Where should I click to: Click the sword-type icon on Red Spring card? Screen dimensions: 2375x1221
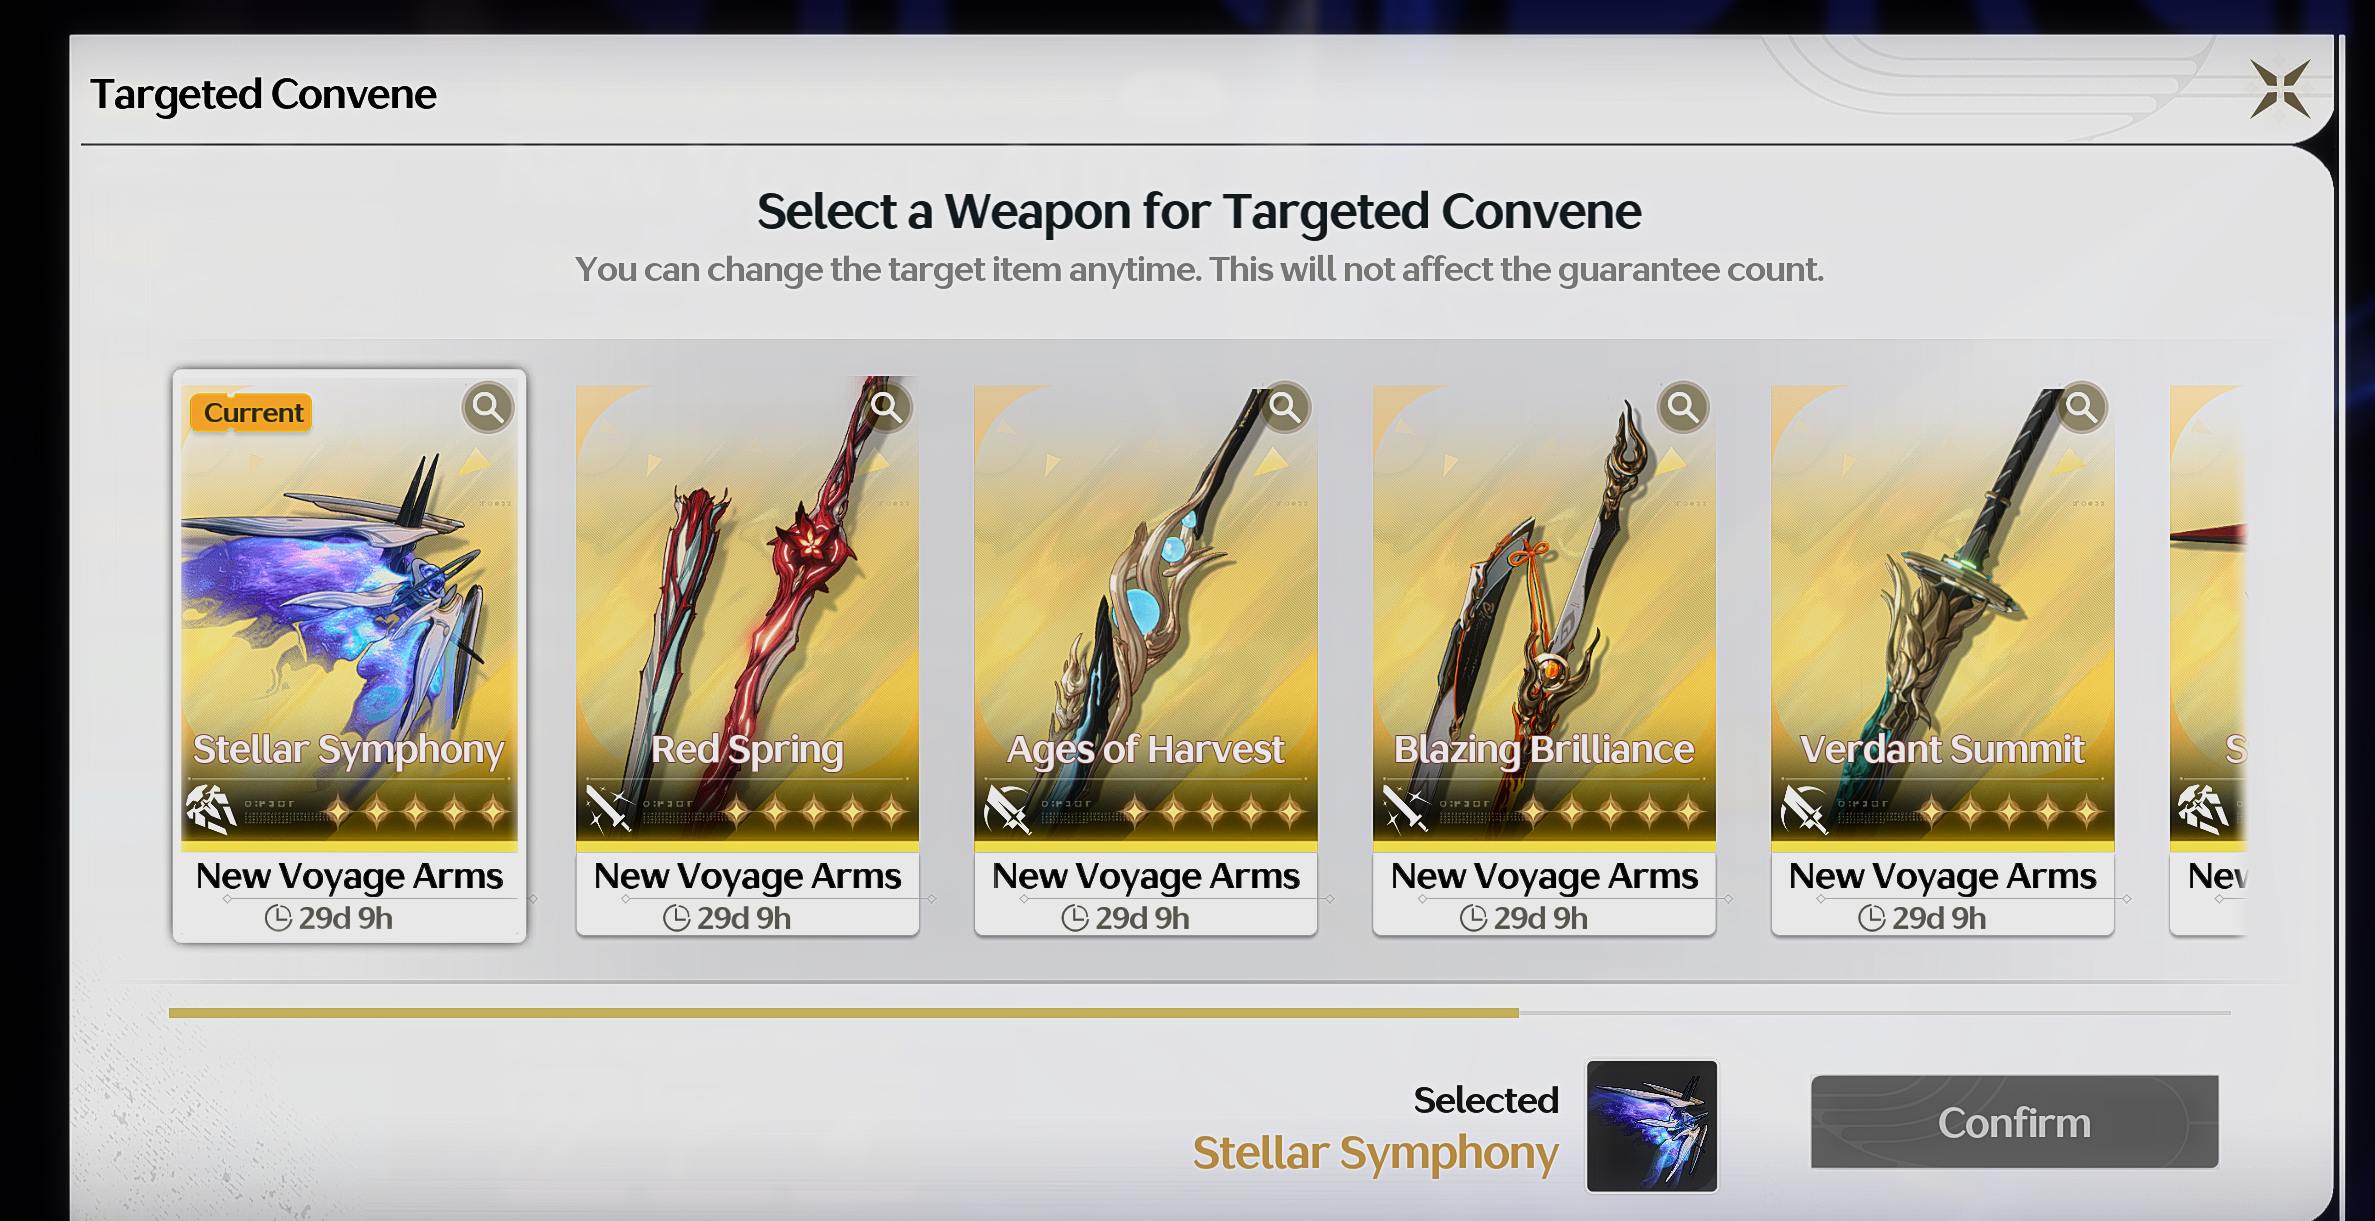pos(609,809)
